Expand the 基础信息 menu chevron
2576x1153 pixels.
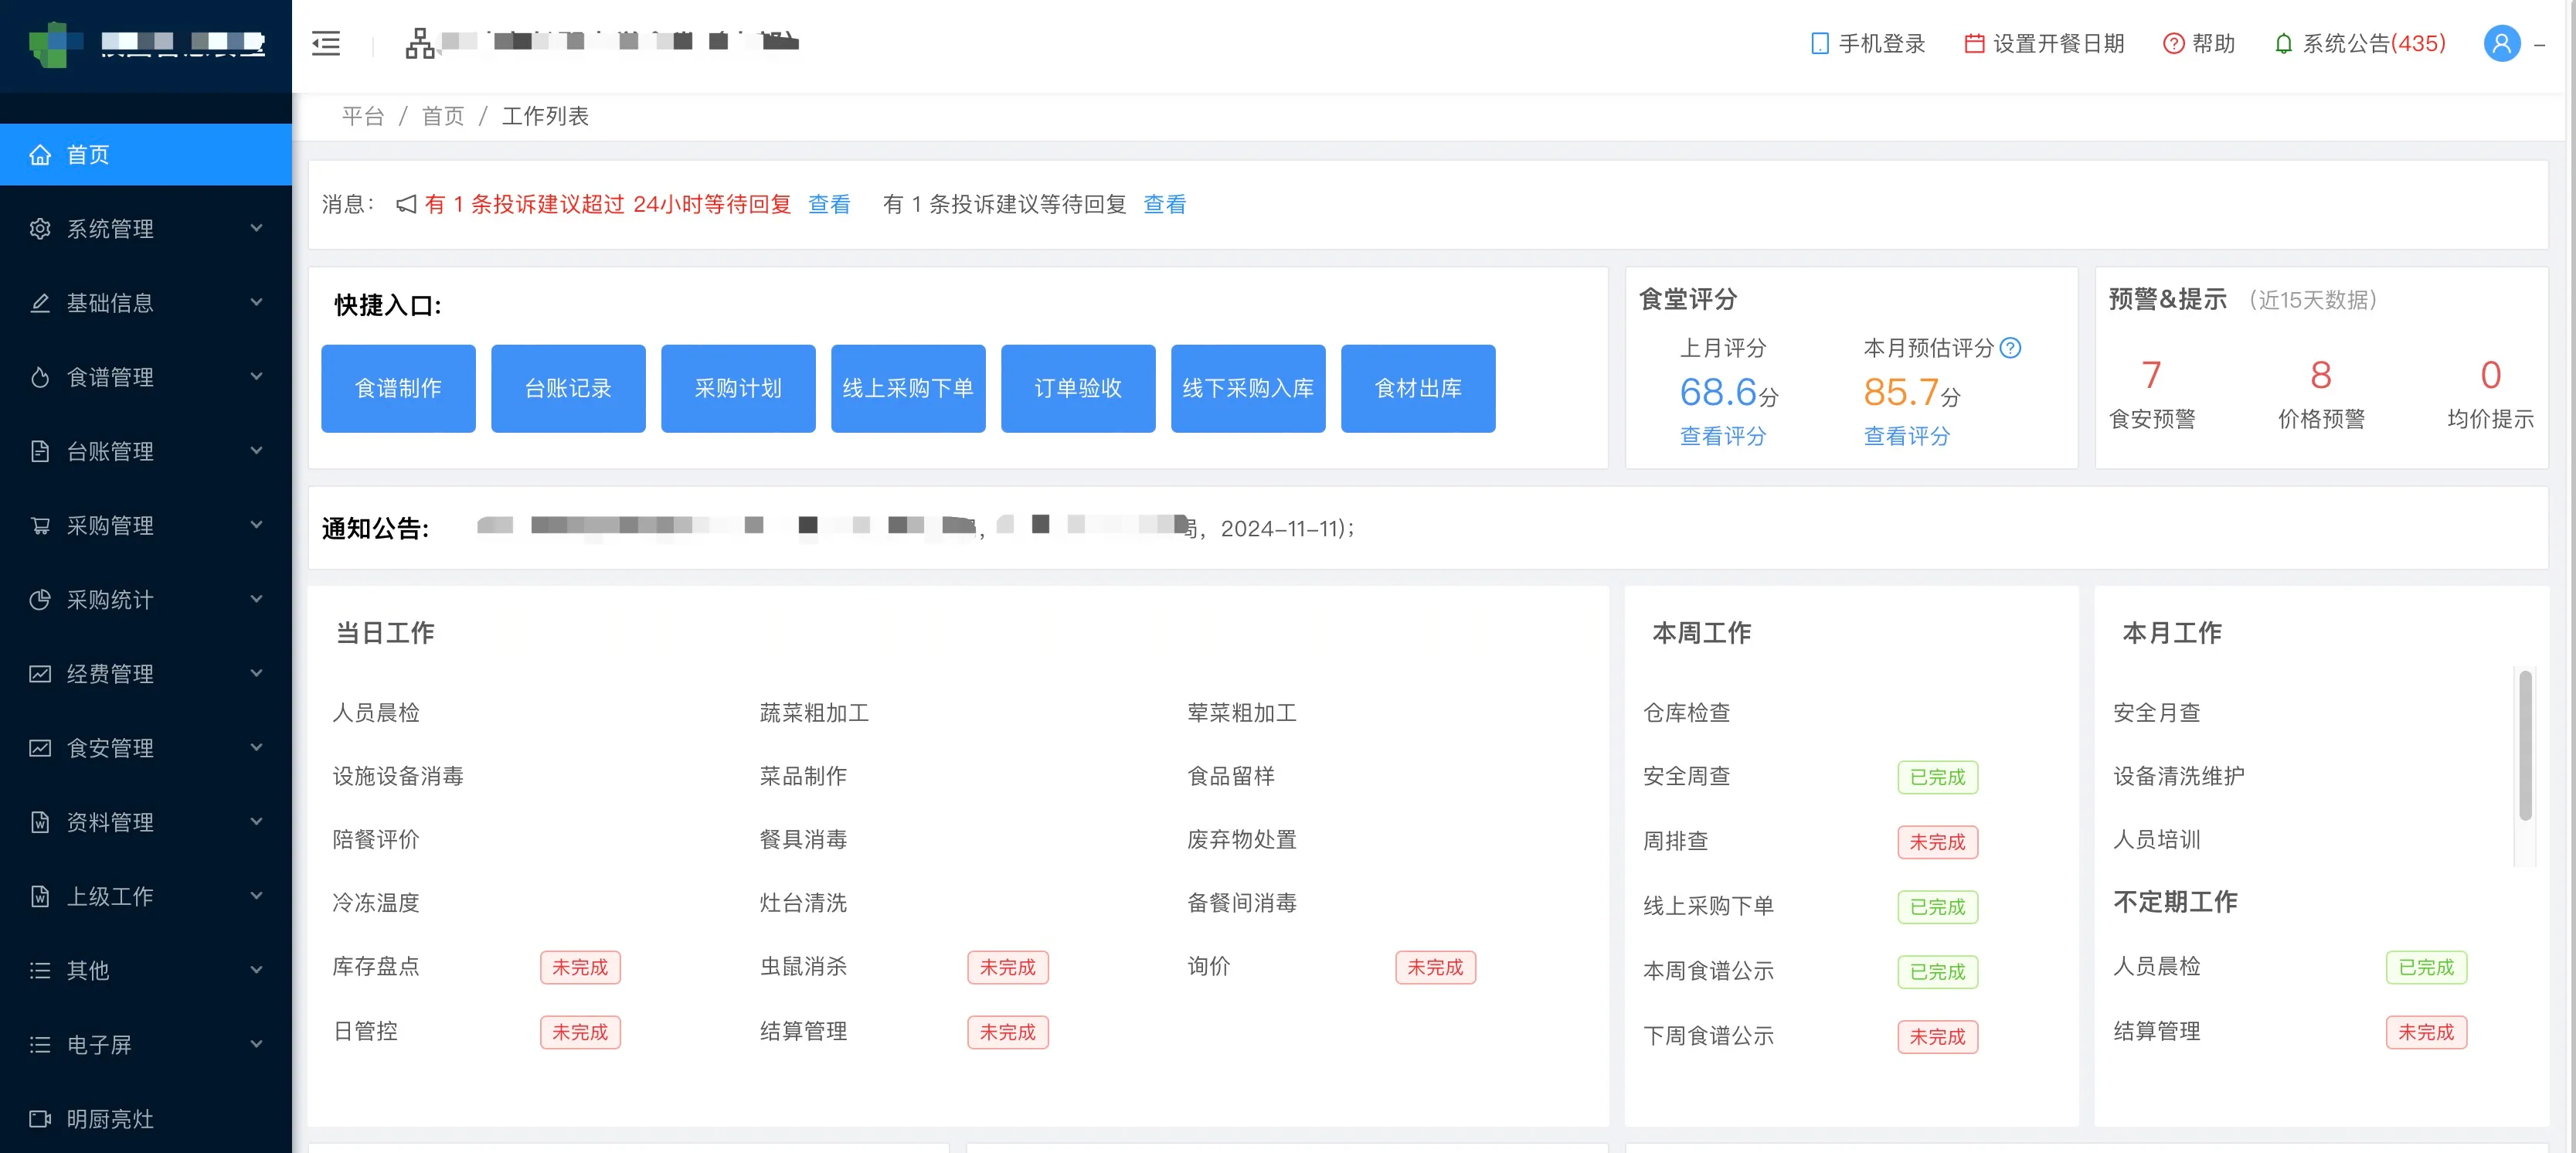coord(257,302)
